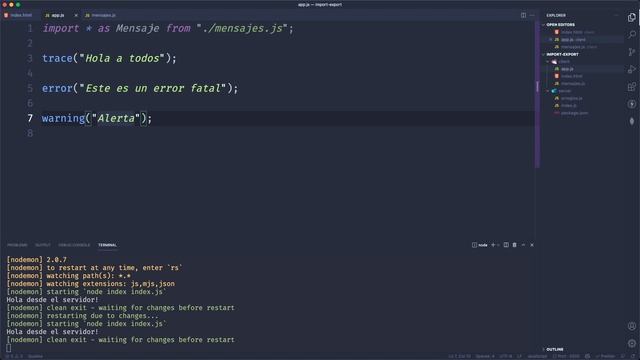The width and height of the screenshot is (640, 360).
Task: Click the Port status bar item
Action: click(x=566, y=356)
